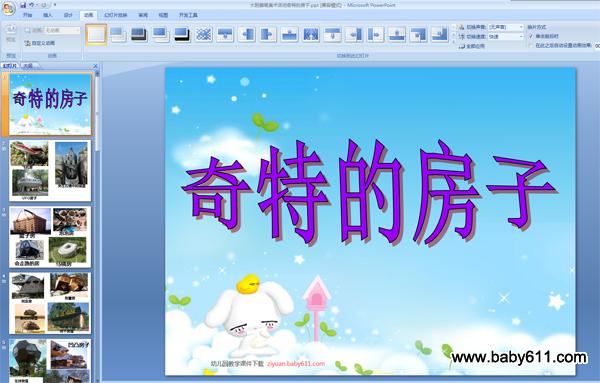Open Custom Animation (自定义动画) pane

click(40, 43)
